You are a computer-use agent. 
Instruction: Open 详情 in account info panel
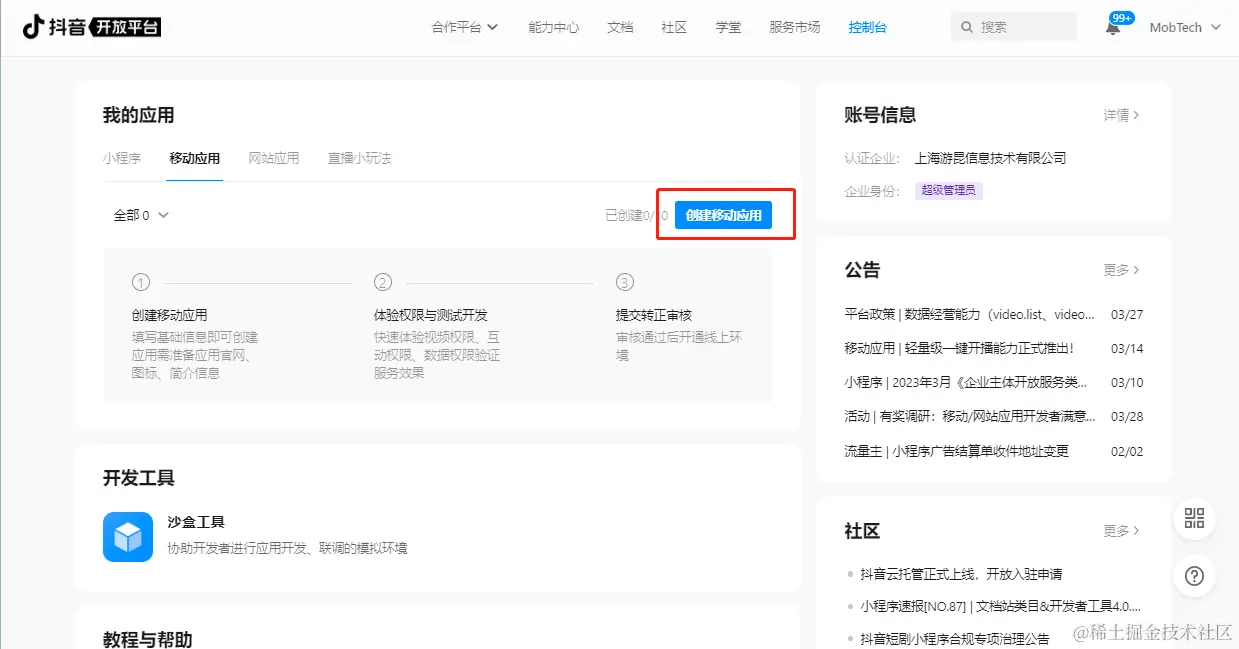(x=1122, y=115)
